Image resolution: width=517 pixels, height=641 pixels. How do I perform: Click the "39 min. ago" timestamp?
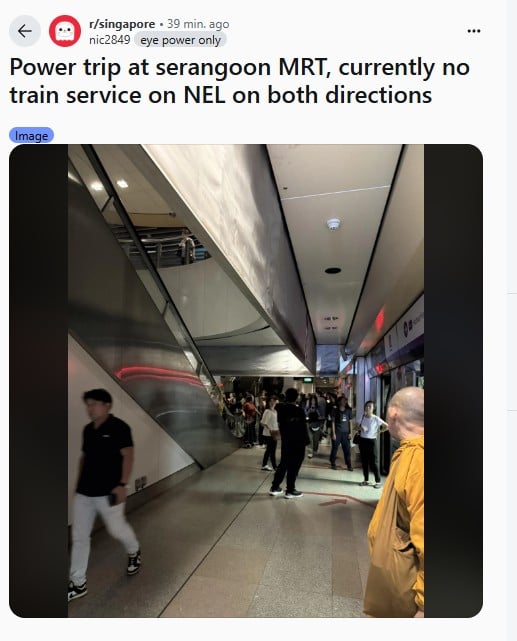(x=198, y=24)
